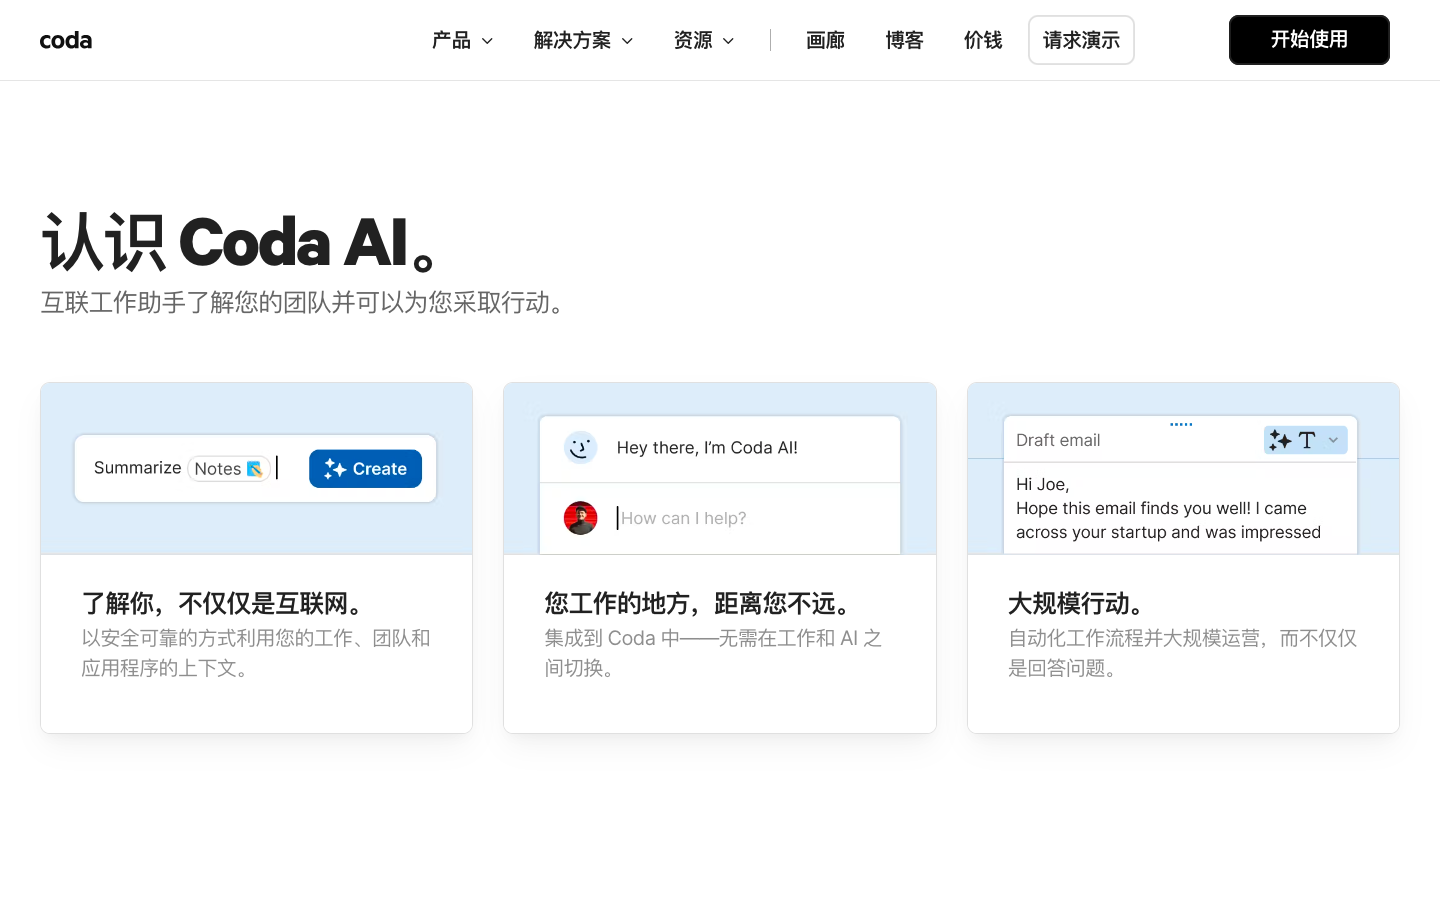Screen dimensions: 1440x900
Task: Click the coda logo in top left
Action: coord(66,40)
